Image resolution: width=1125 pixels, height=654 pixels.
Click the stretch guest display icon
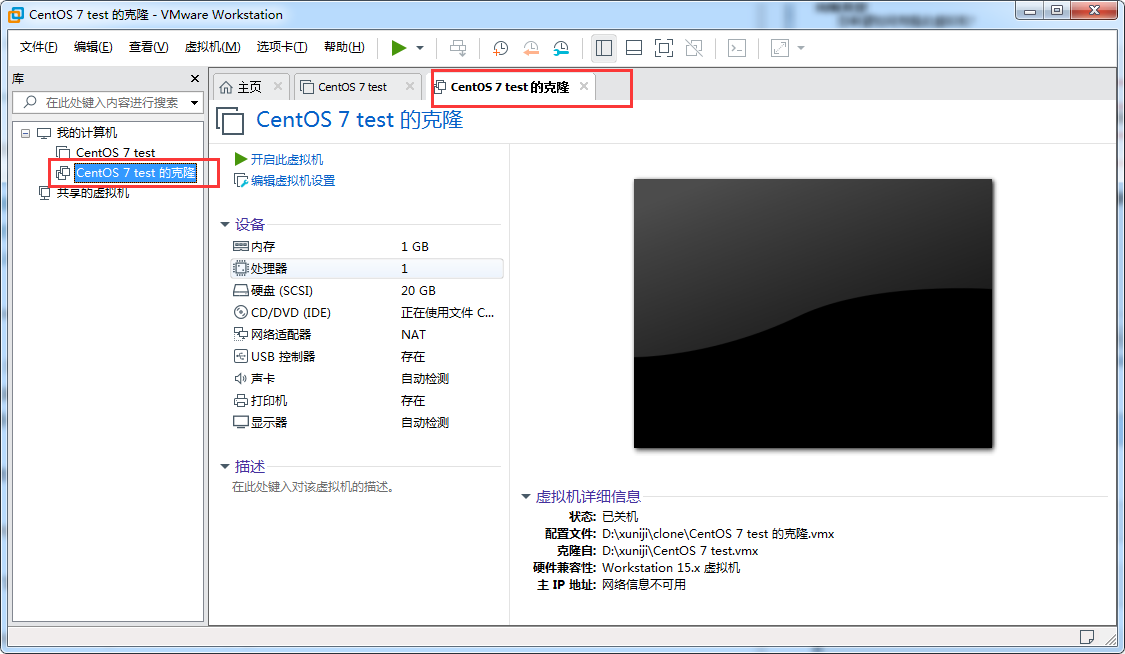coord(780,48)
